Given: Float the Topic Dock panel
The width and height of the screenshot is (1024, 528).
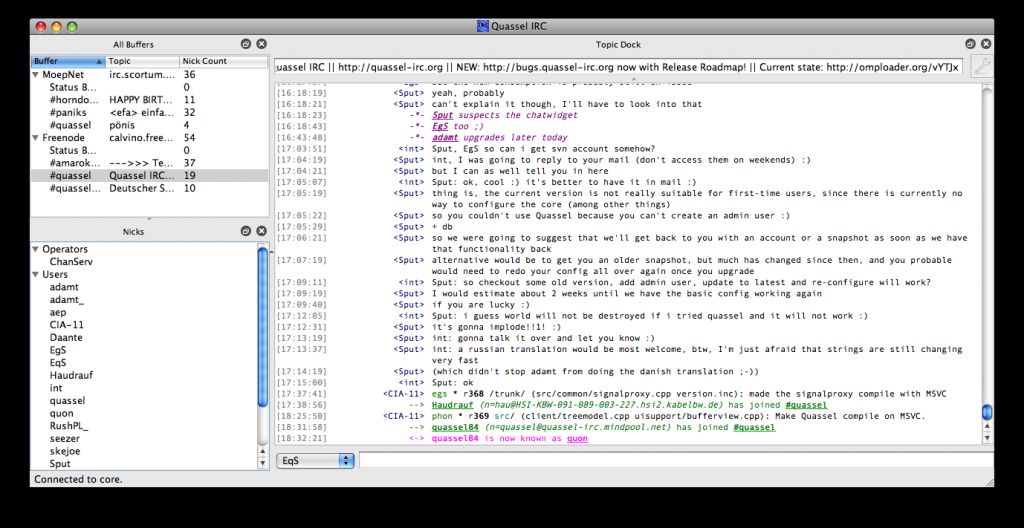Looking at the screenshot, I should (x=970, y=44).
